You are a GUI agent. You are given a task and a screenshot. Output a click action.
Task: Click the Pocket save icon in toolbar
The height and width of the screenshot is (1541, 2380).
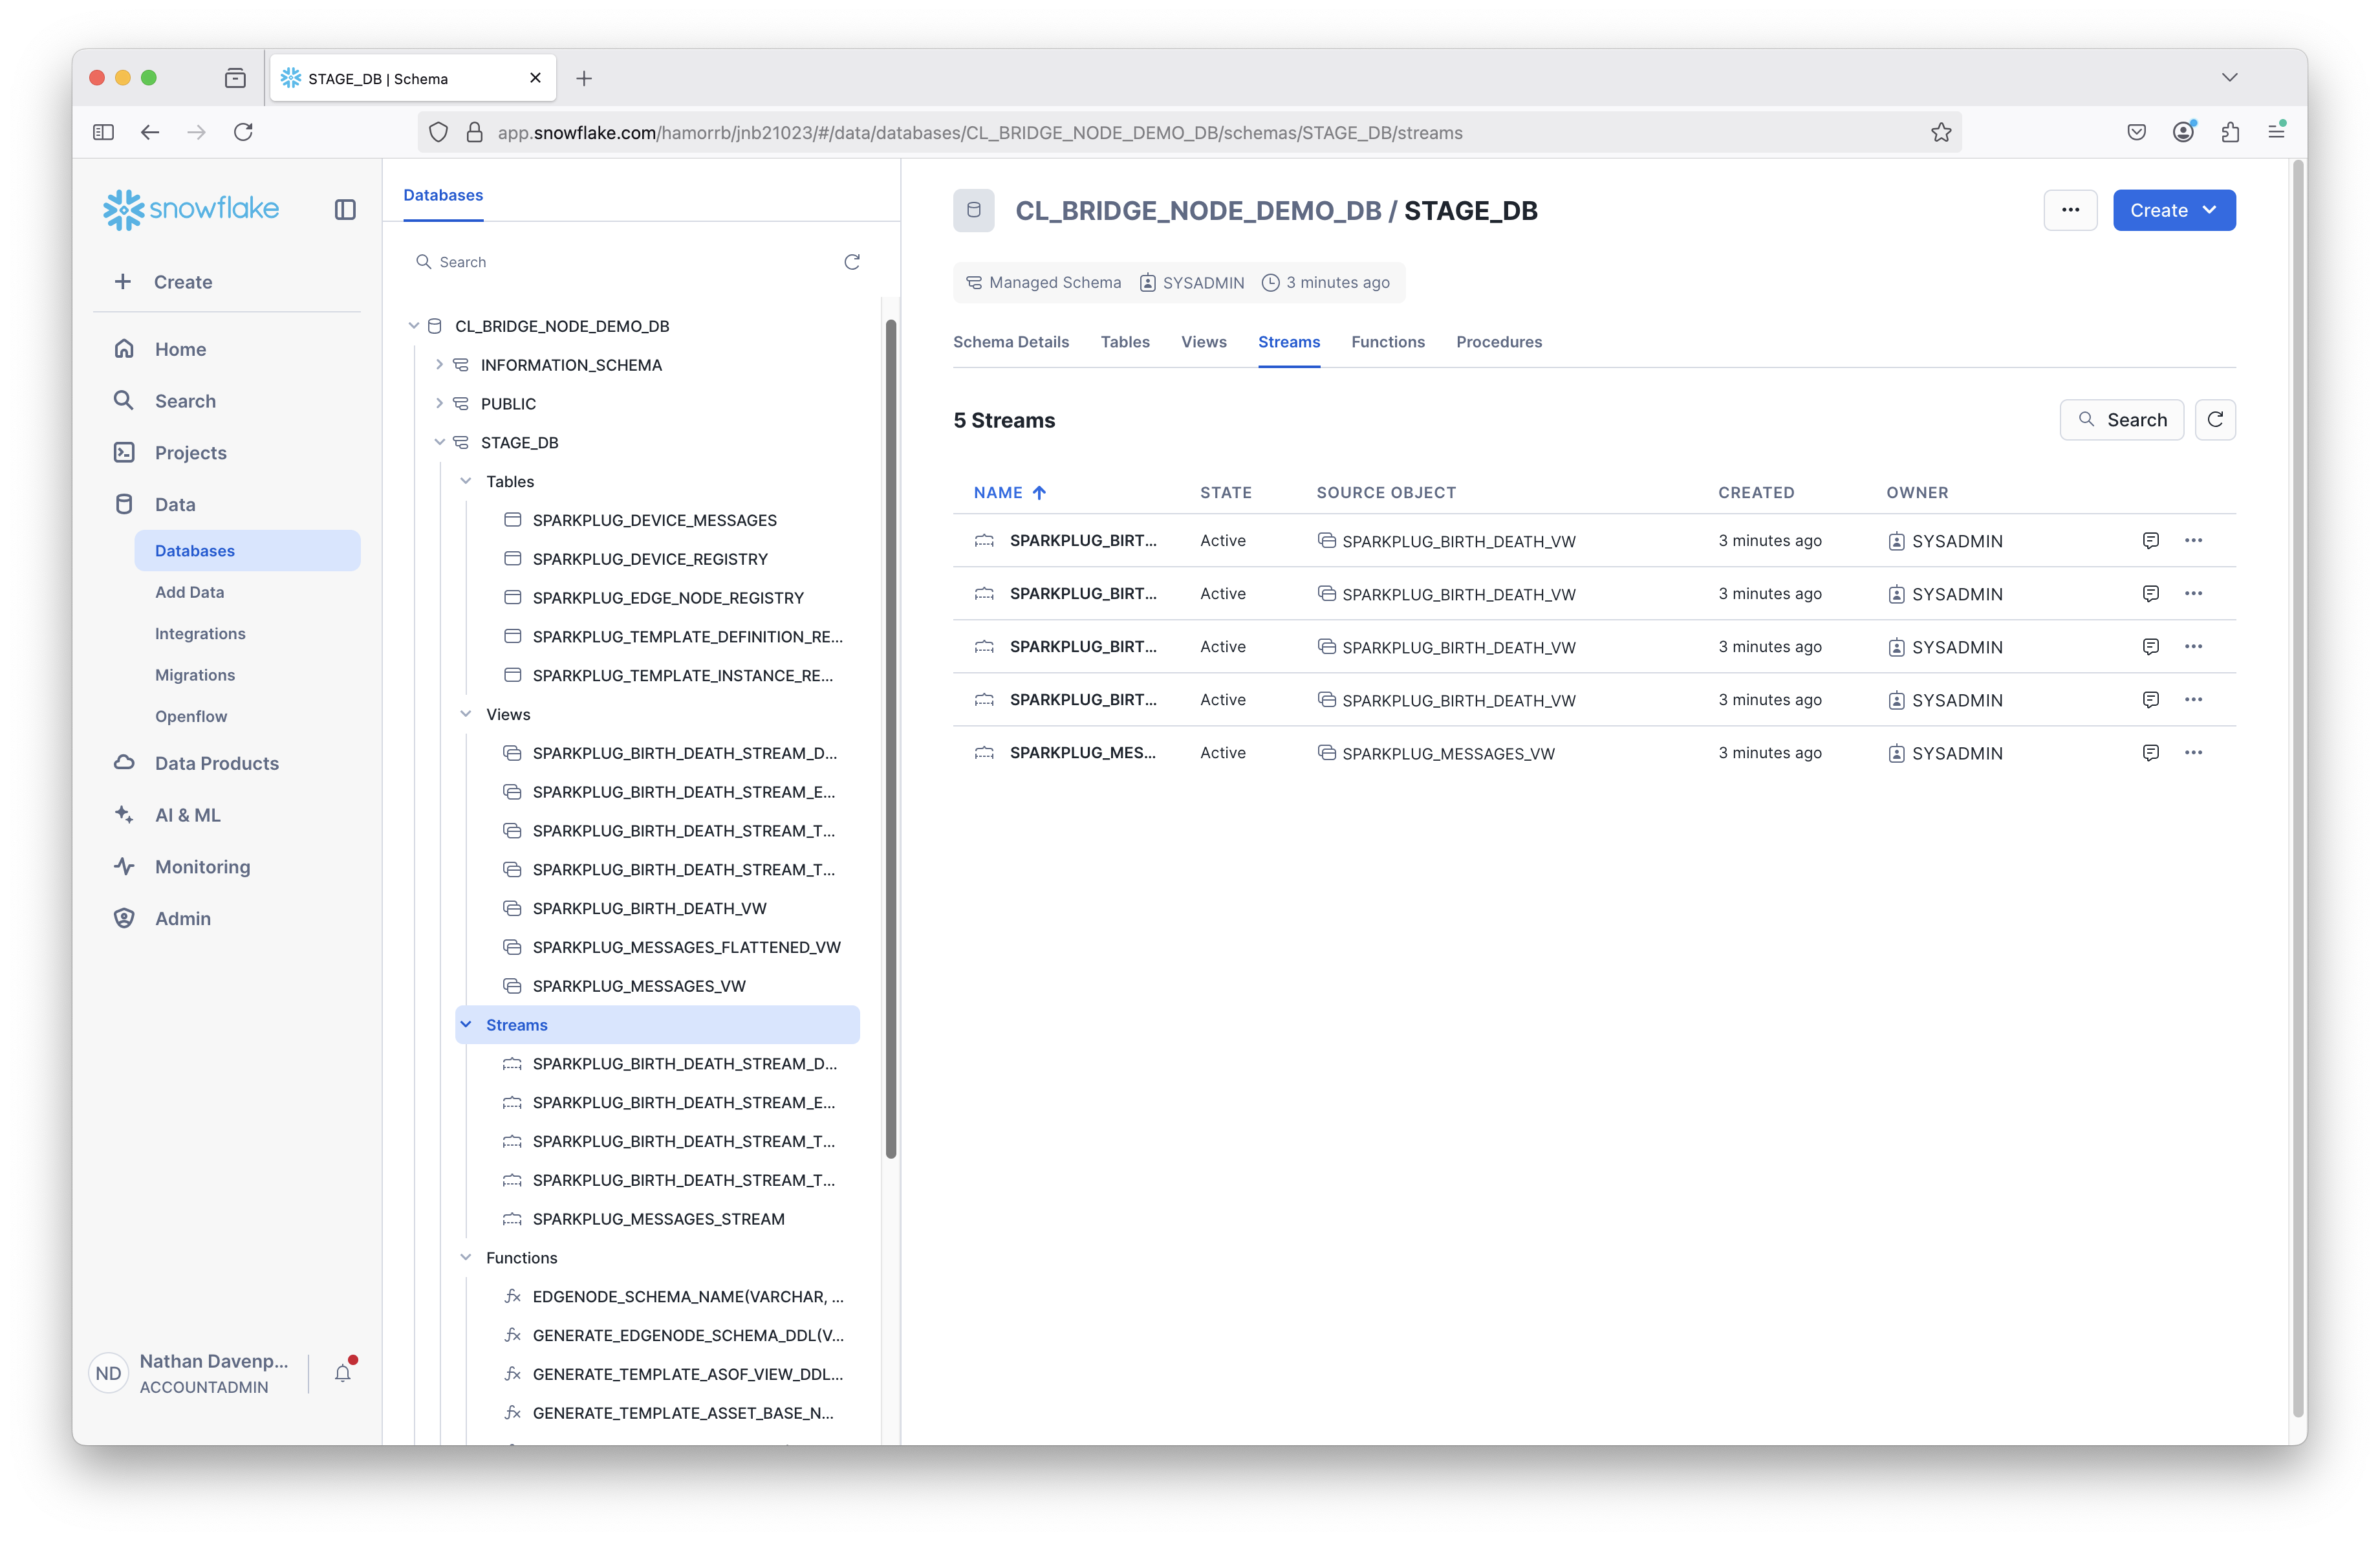point(2137,132)
